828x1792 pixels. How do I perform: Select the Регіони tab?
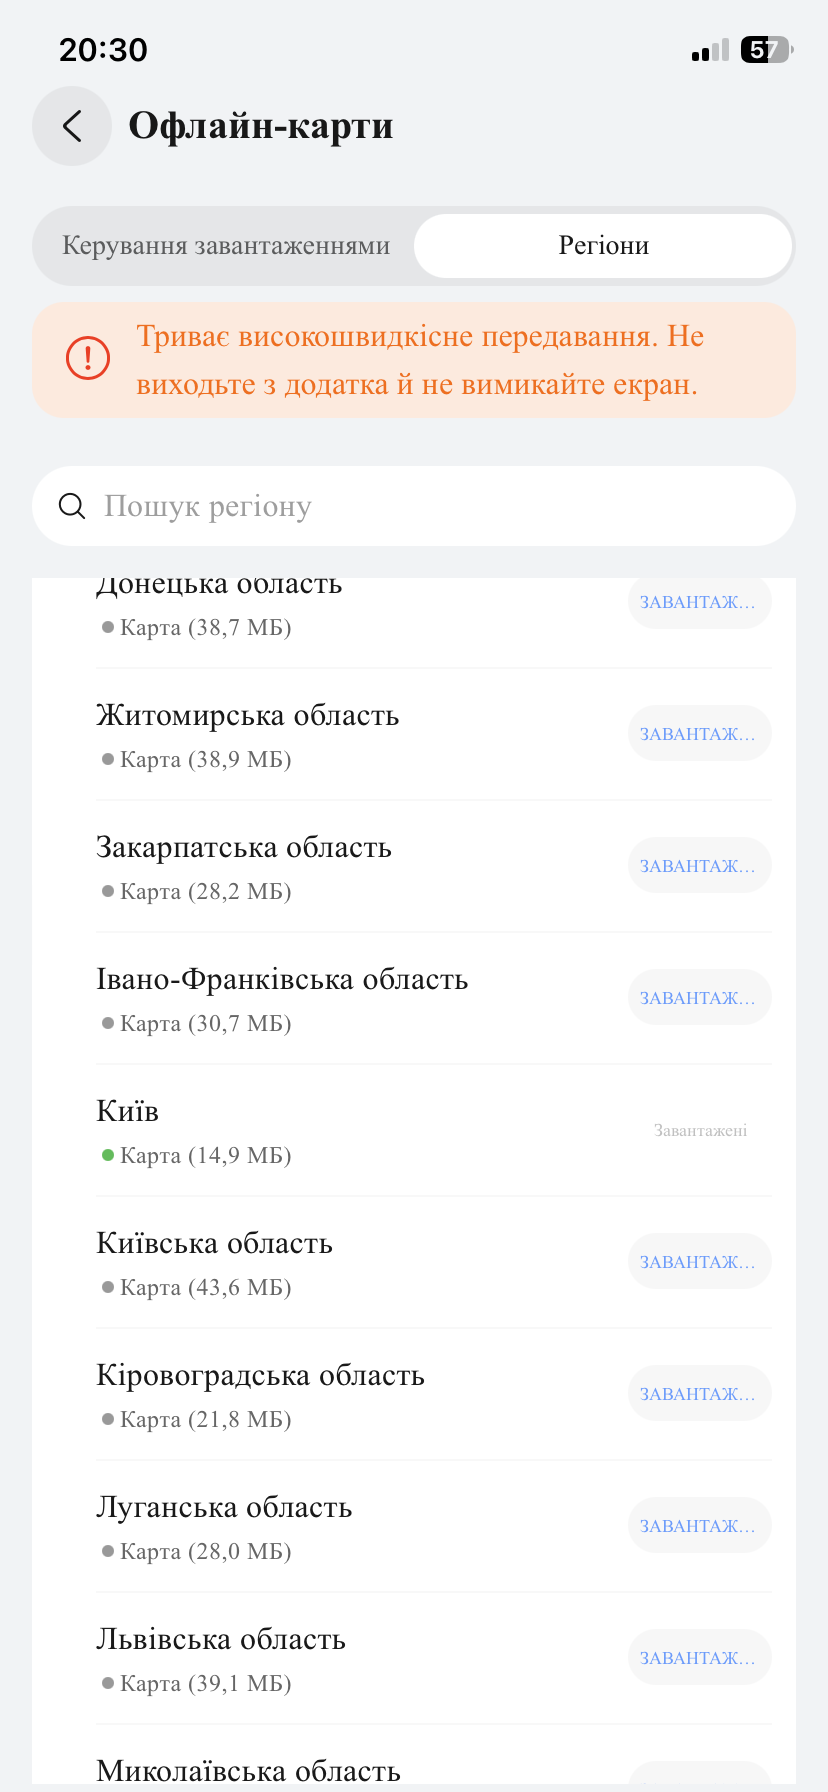(603, 246)
